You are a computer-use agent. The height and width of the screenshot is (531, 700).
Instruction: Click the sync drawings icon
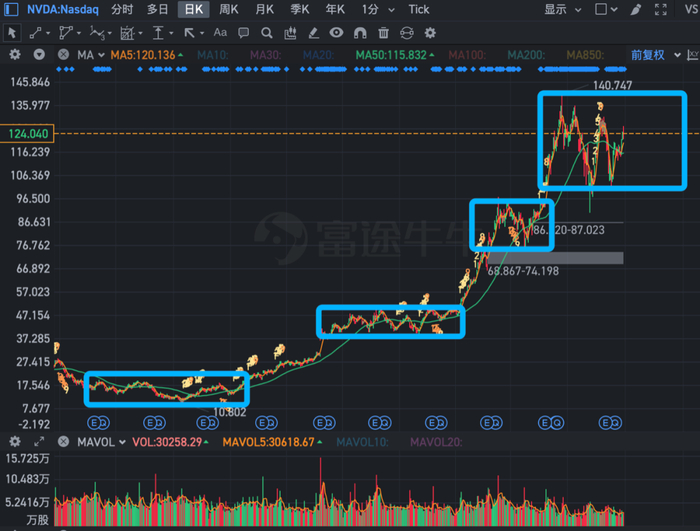pyautogui.click(x=407, y=33)
